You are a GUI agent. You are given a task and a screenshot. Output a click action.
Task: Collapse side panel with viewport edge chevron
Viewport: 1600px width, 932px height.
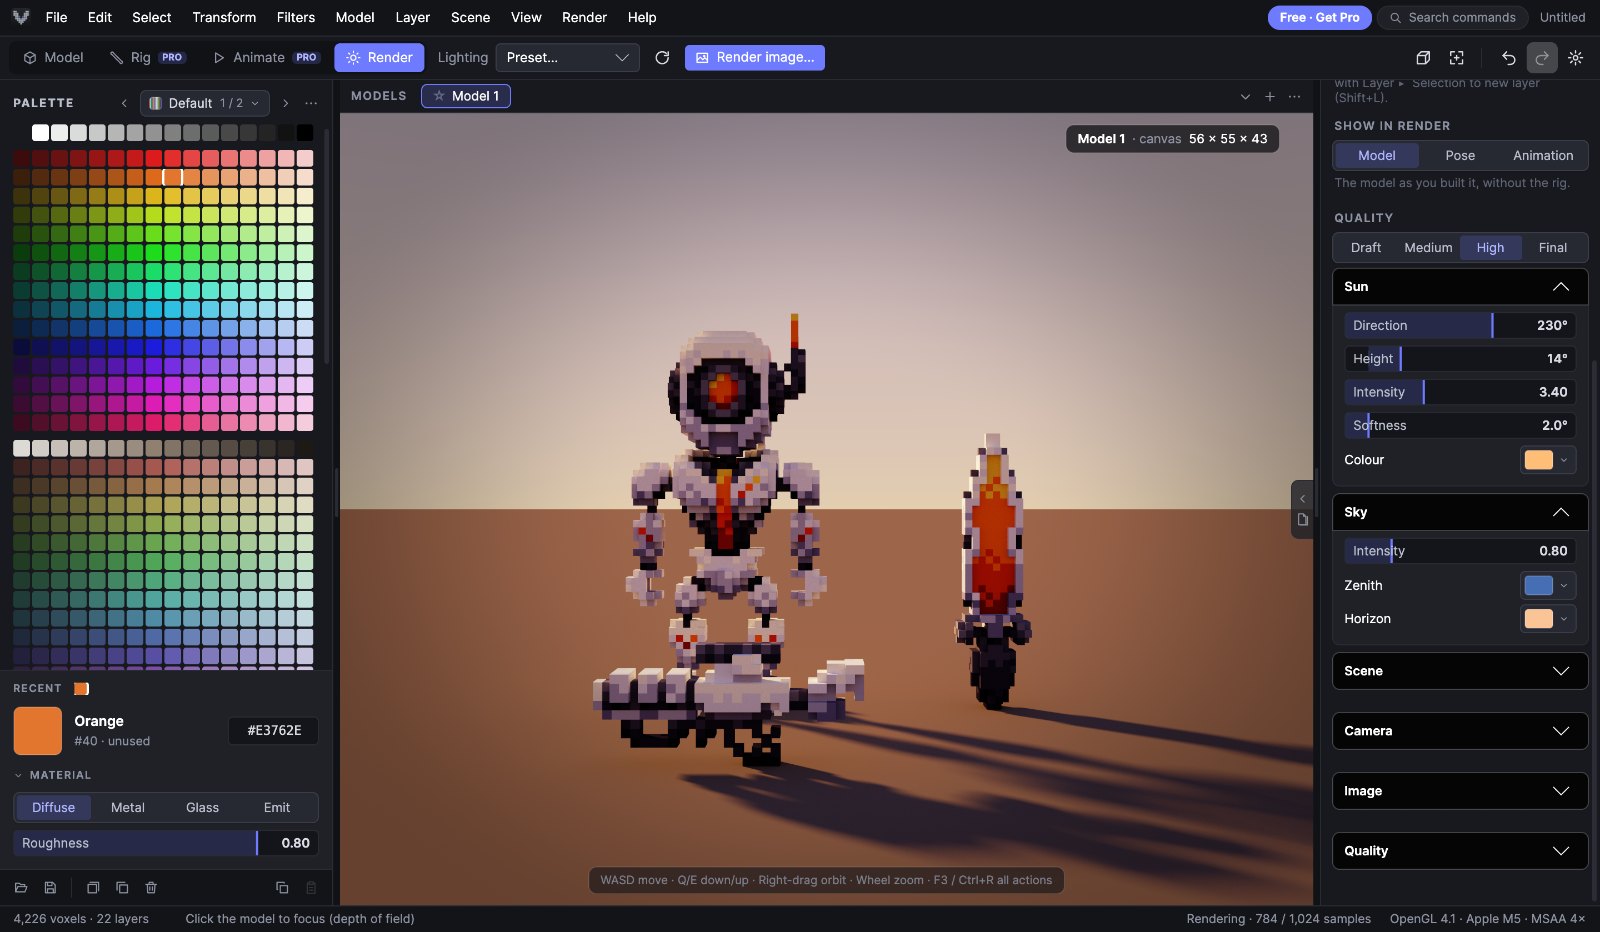click(1302, 498)
